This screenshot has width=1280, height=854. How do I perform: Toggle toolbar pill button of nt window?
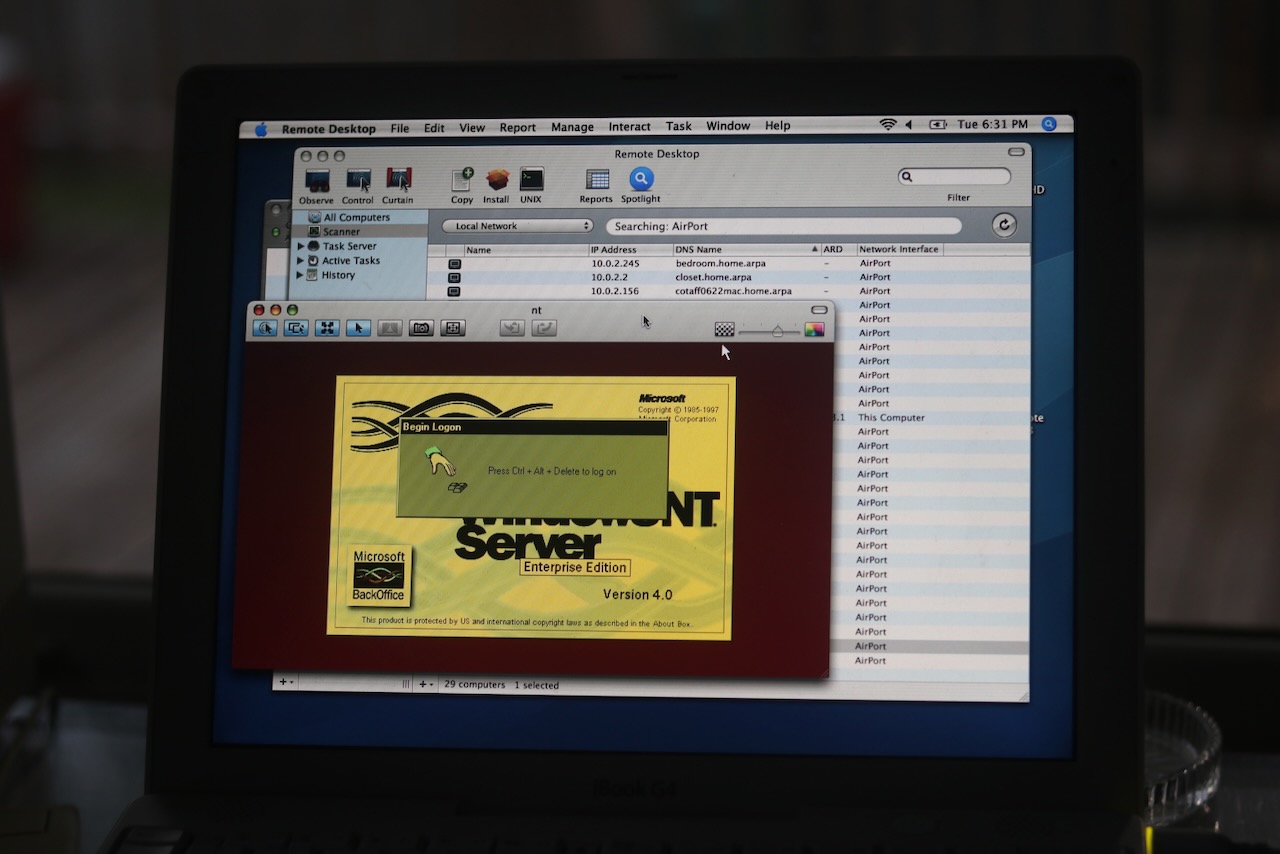point(820,310)
